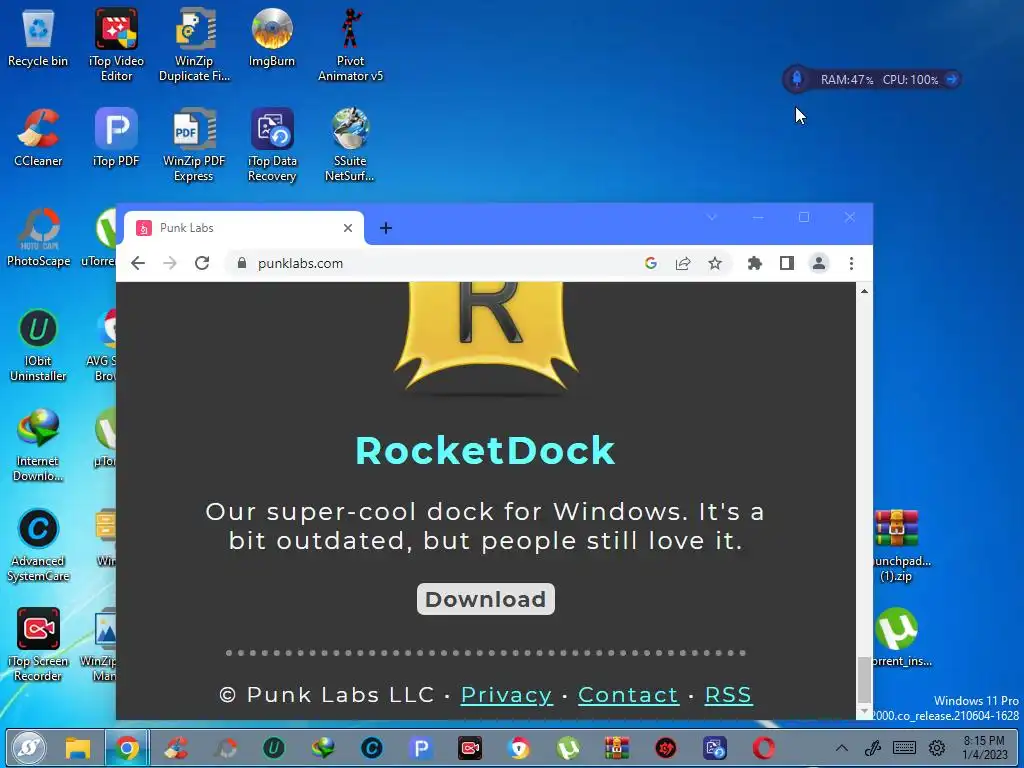The image size is (1024, 768).
Task: Go forward in Chrome
Action: 170,263
